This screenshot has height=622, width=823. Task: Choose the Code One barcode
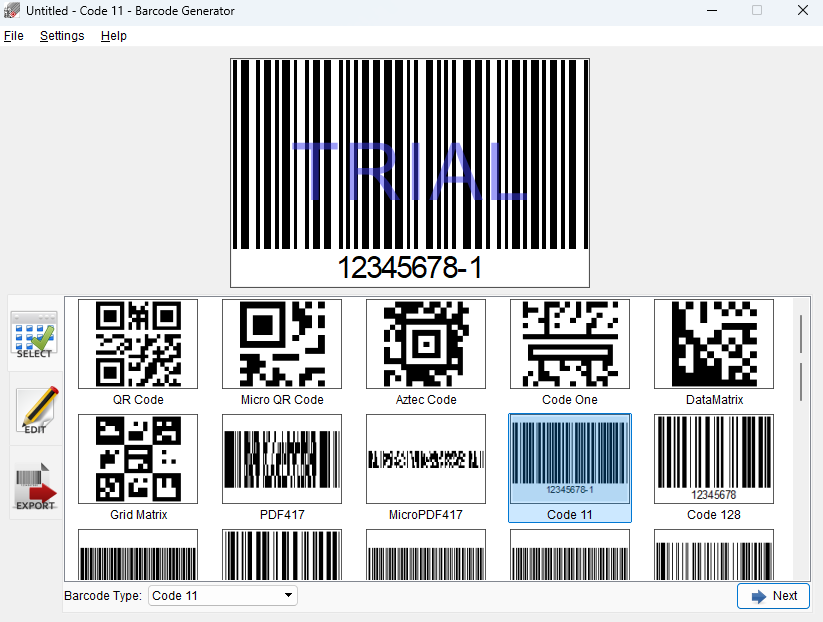(570, 344)
